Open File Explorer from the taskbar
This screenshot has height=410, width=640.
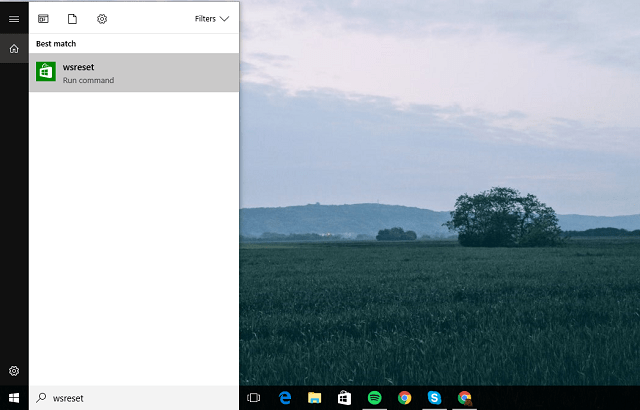pos(314,398)
